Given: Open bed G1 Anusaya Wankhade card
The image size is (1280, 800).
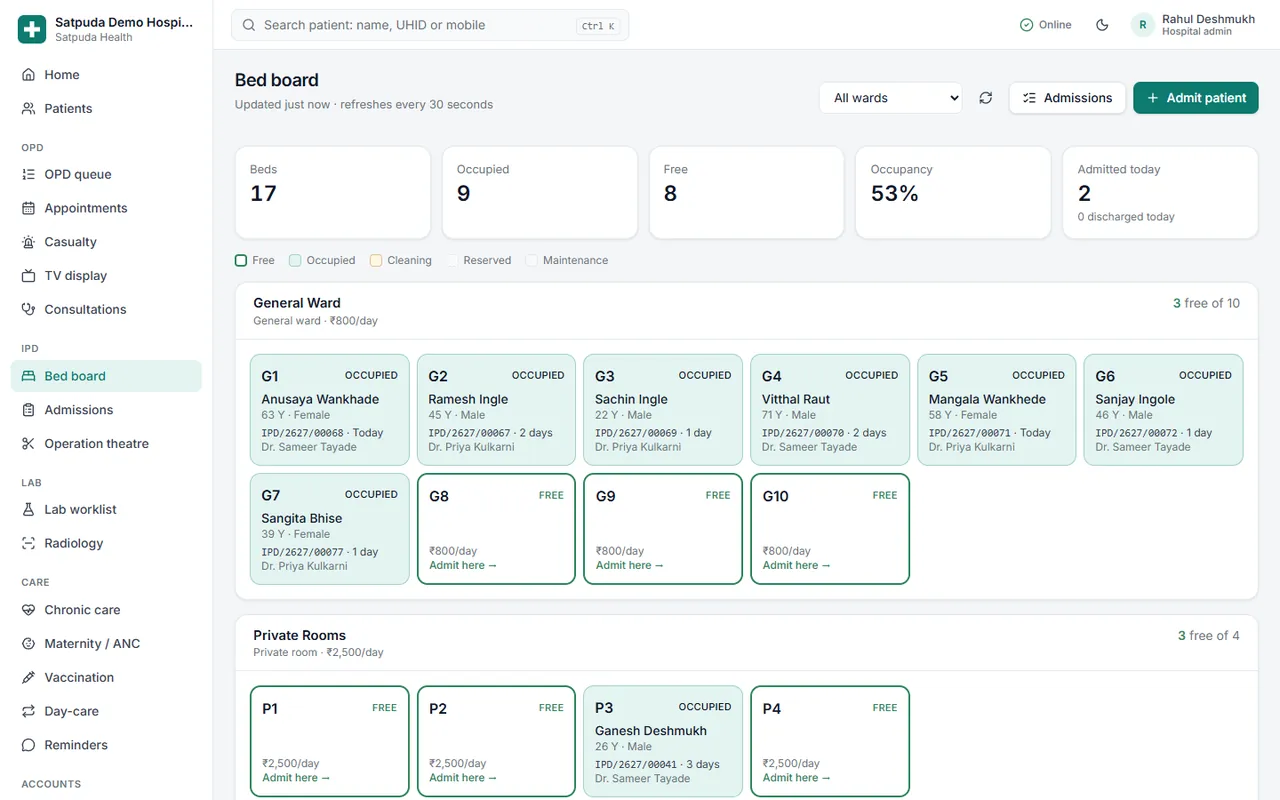Looking at the screenshot, I should pyautogui.click(x=330, y=410).
